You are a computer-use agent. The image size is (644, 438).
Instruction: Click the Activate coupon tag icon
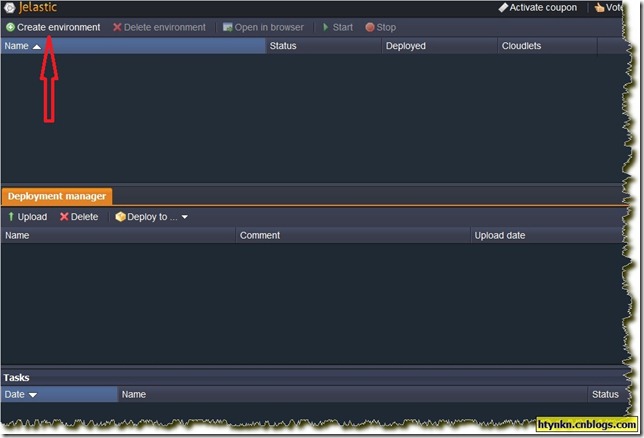pos(503,7)
